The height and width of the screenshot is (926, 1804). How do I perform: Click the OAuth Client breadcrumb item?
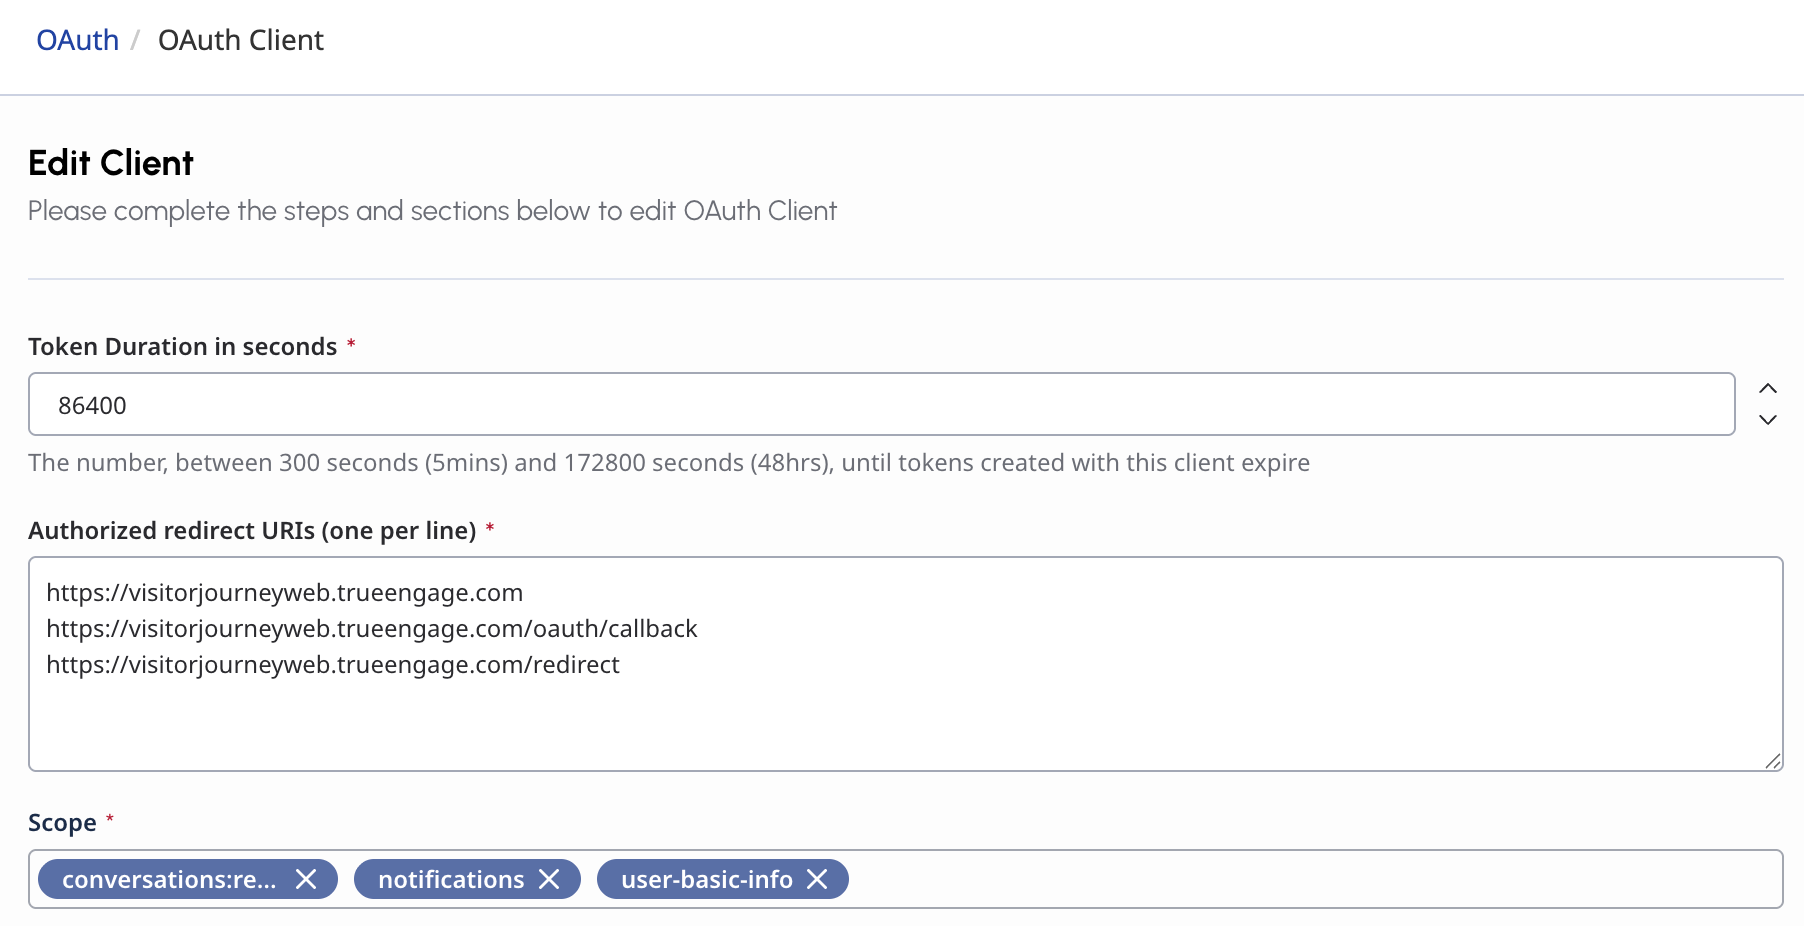tap(241, 40)
